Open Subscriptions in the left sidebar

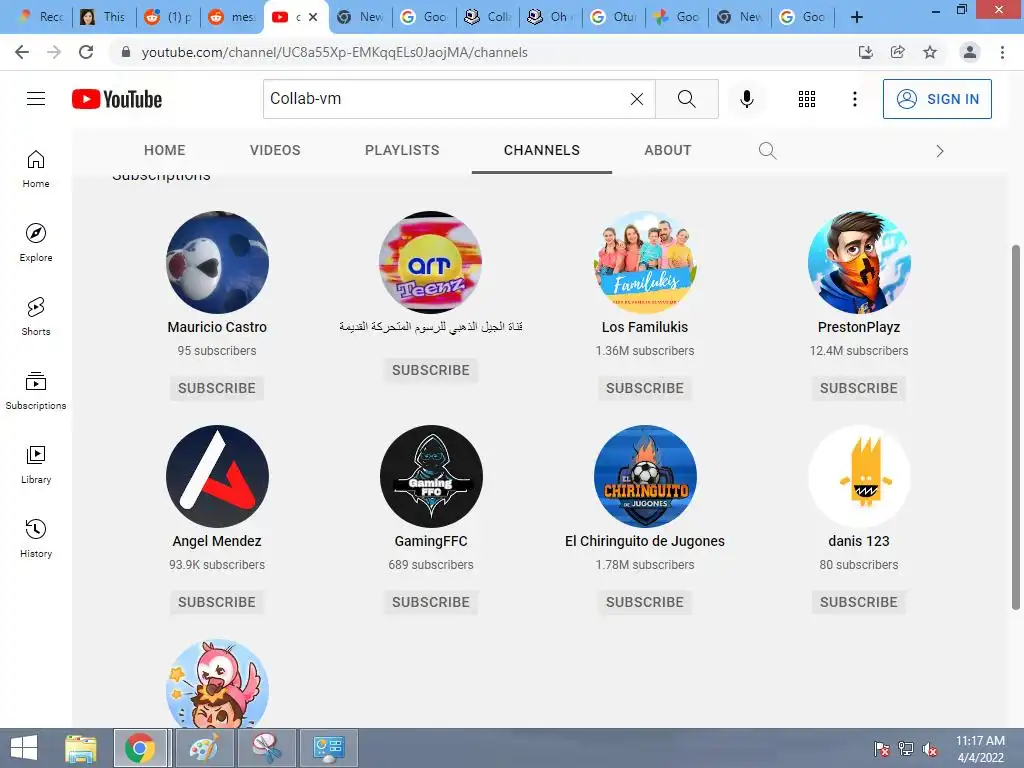36,391
